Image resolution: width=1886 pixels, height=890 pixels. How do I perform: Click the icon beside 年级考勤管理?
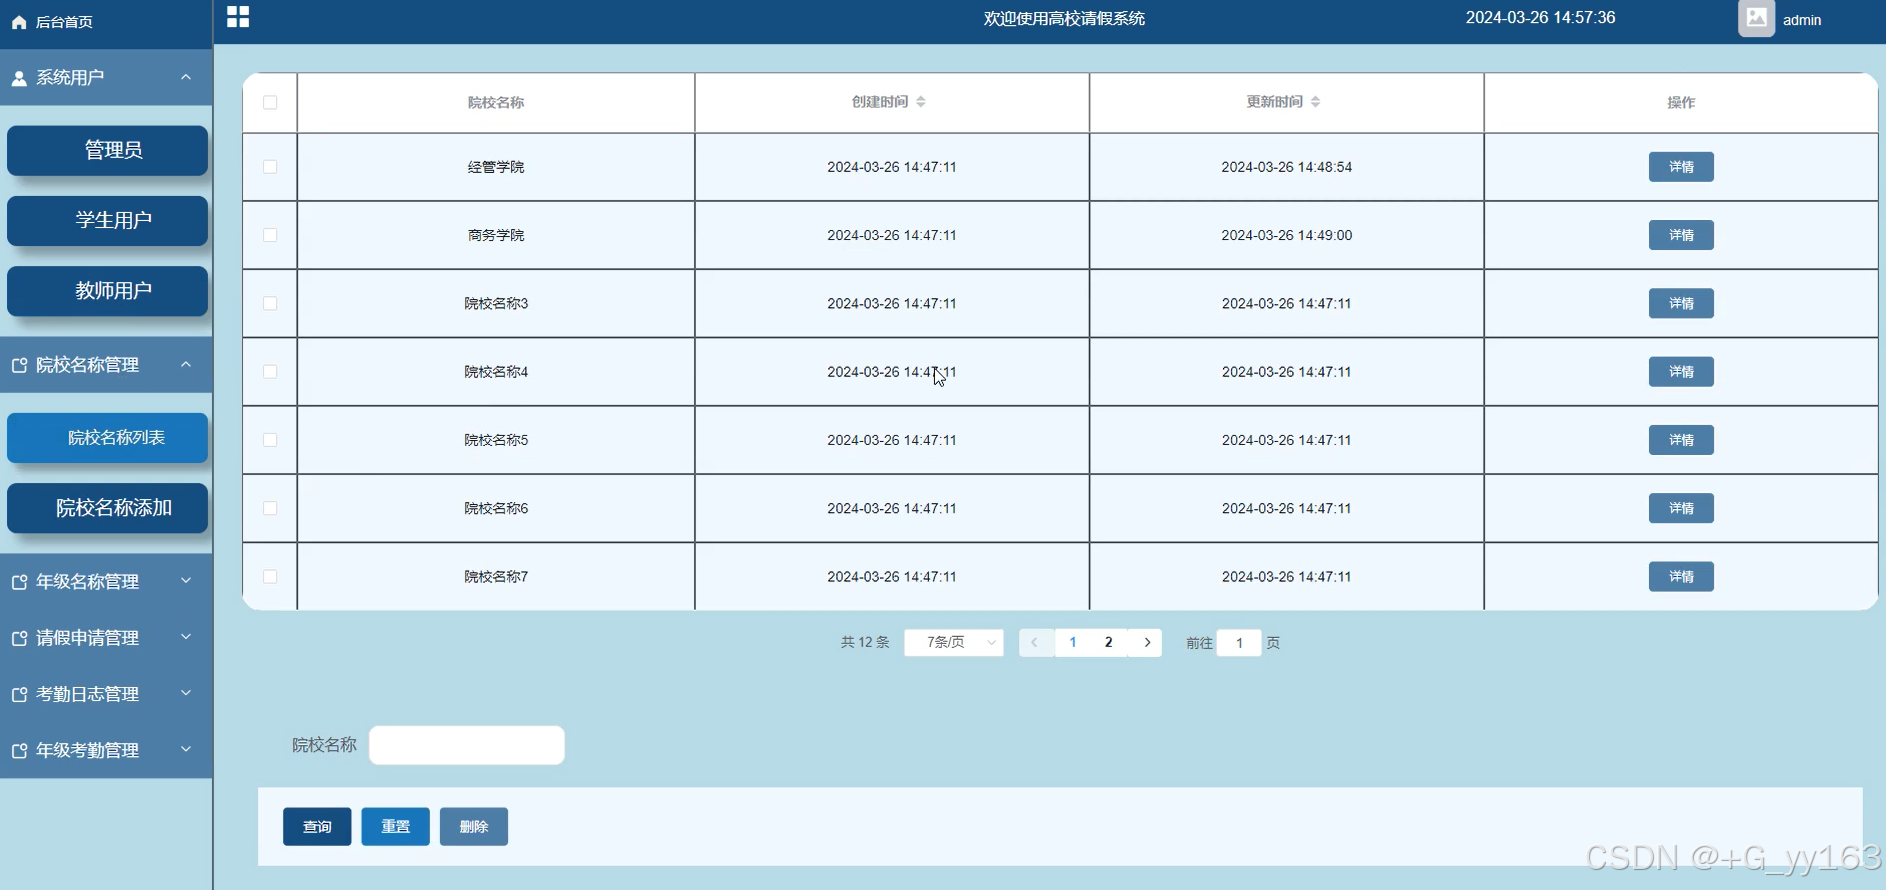click(x=19, y=750)
